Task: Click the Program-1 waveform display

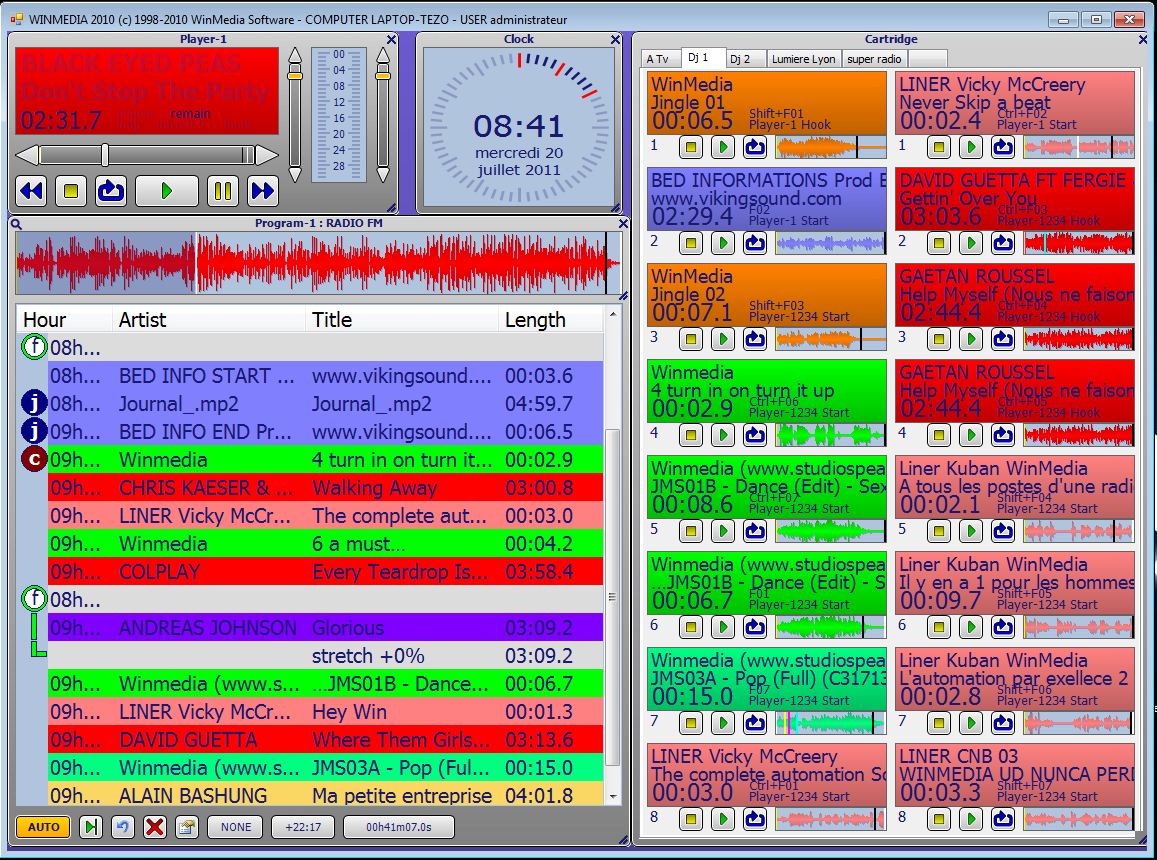Action: pos(317,262)
